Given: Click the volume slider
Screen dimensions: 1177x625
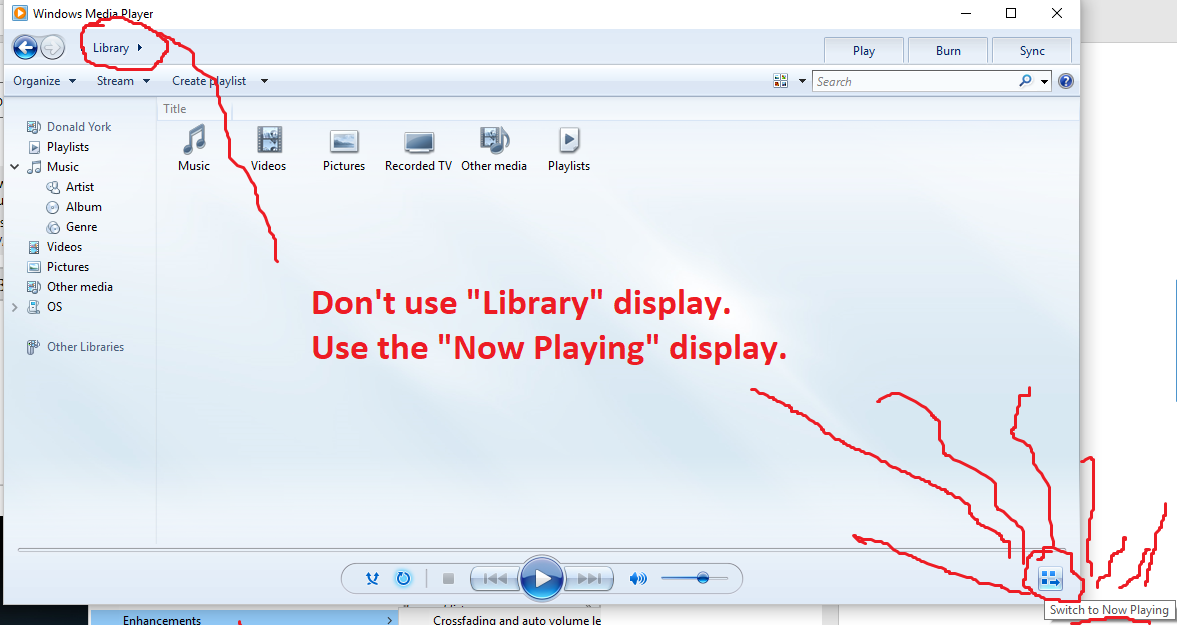Looking at the screenshot, I should [x=694, y=578].
